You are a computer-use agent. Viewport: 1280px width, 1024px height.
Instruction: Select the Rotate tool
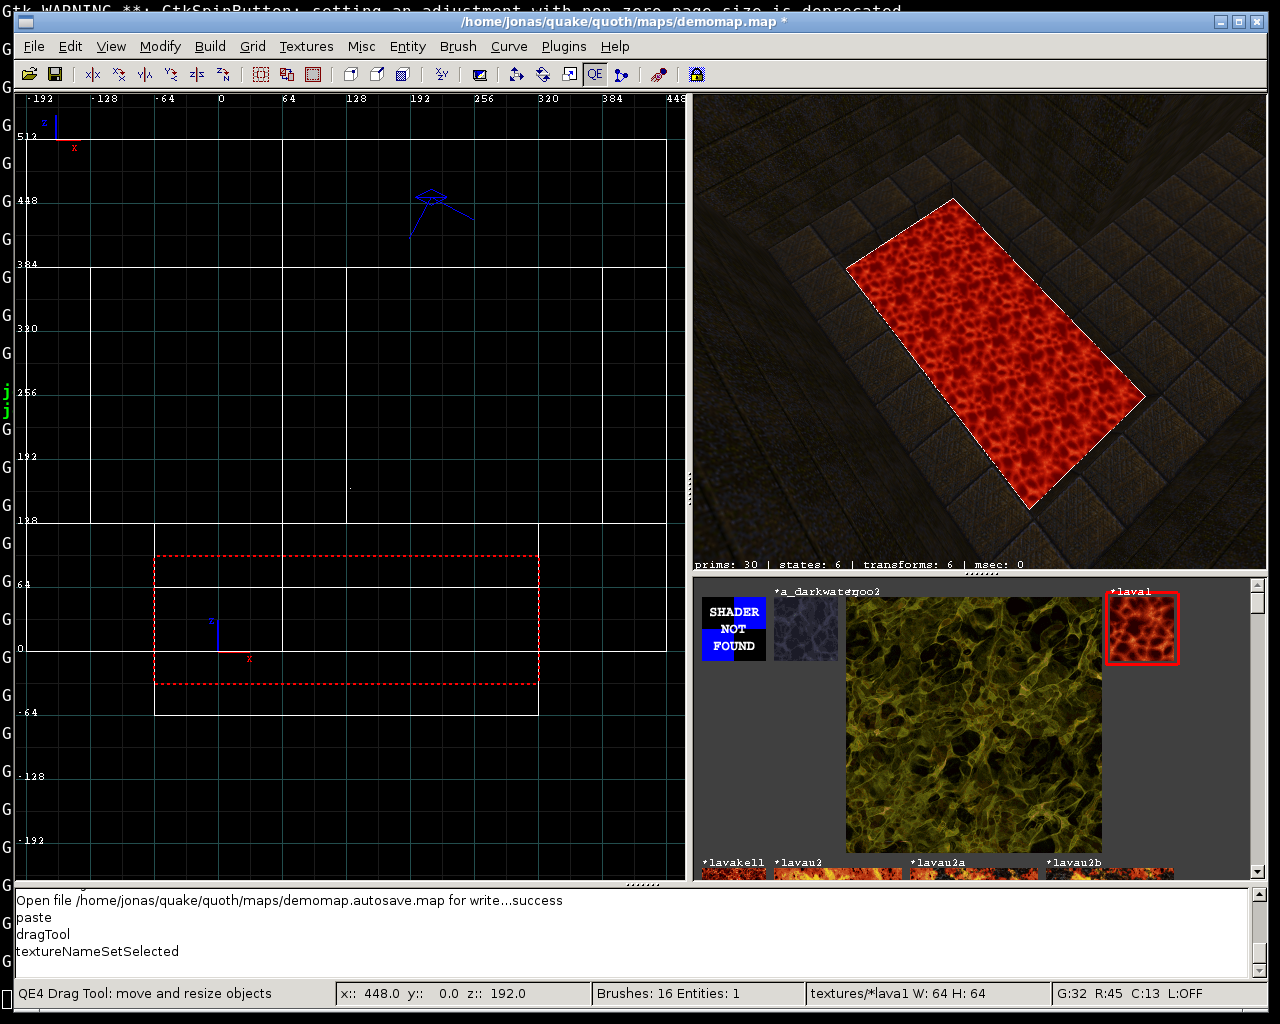pyautogui.click(x=543, y=74)
